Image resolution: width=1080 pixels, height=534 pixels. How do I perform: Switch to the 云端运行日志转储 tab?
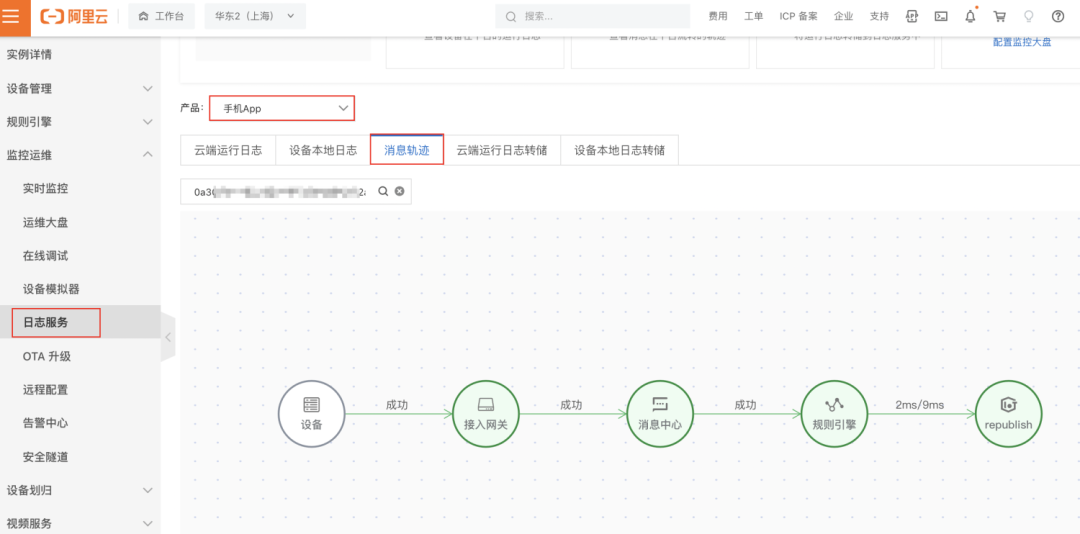(x=502, y=151)
